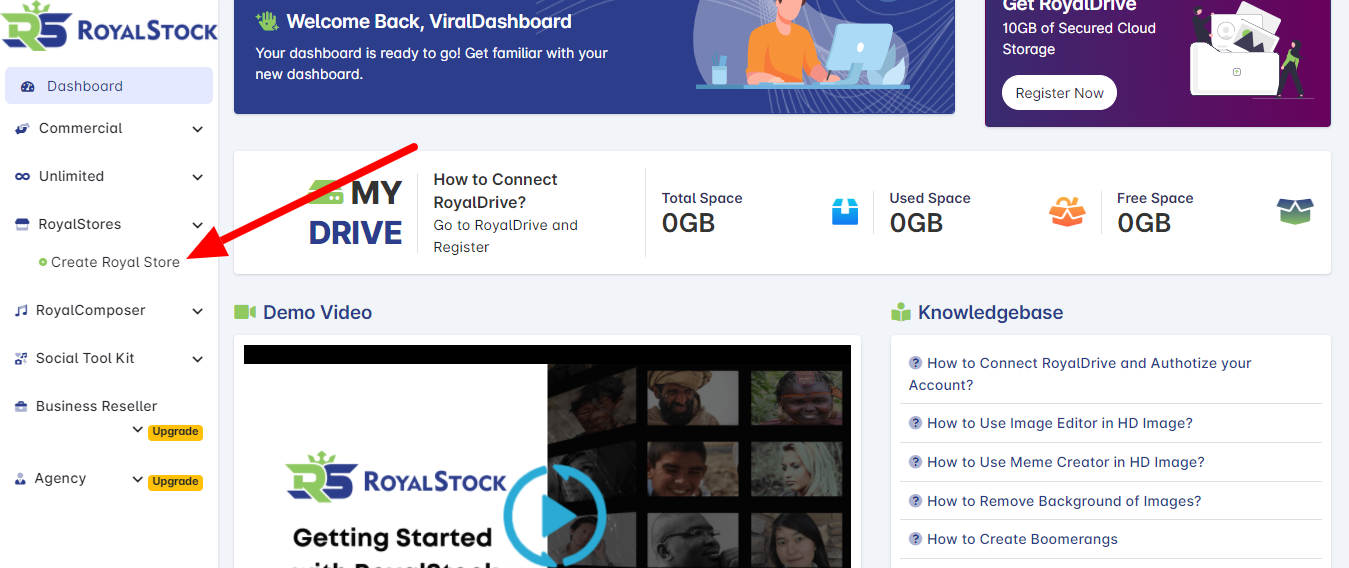Image resolution: width=1349 pixels, height=568 pixels.
Task: Open How to Connect RoyalDrive article
Action: 1080,374
